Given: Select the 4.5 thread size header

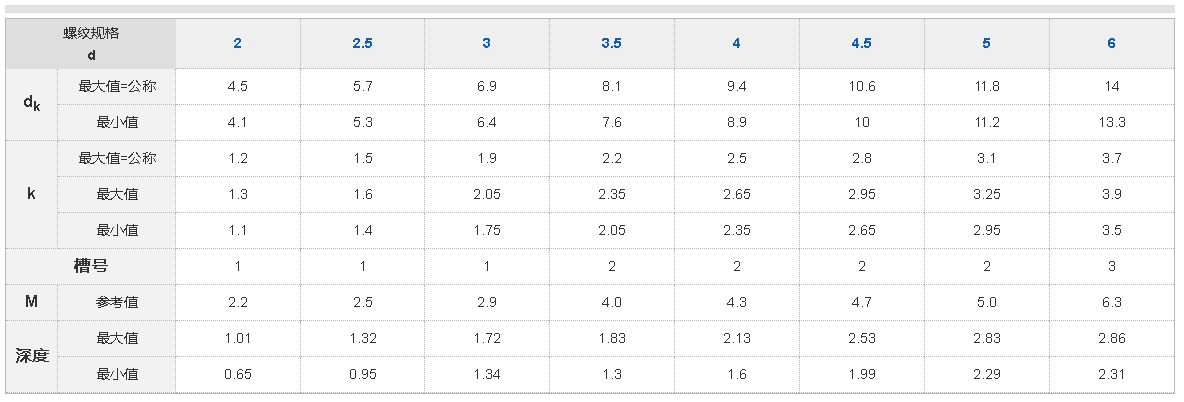Looking at the screenshot, I should click(x=861, y=43).
